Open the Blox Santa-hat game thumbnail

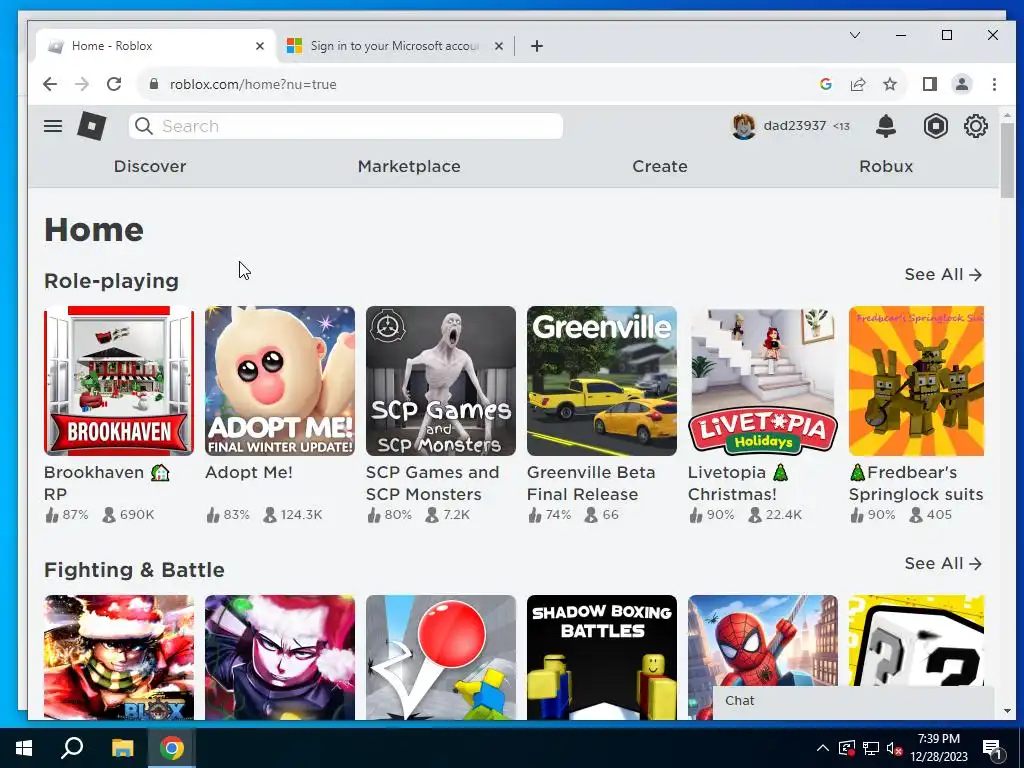pyautogui.click(x=119, y=657)
